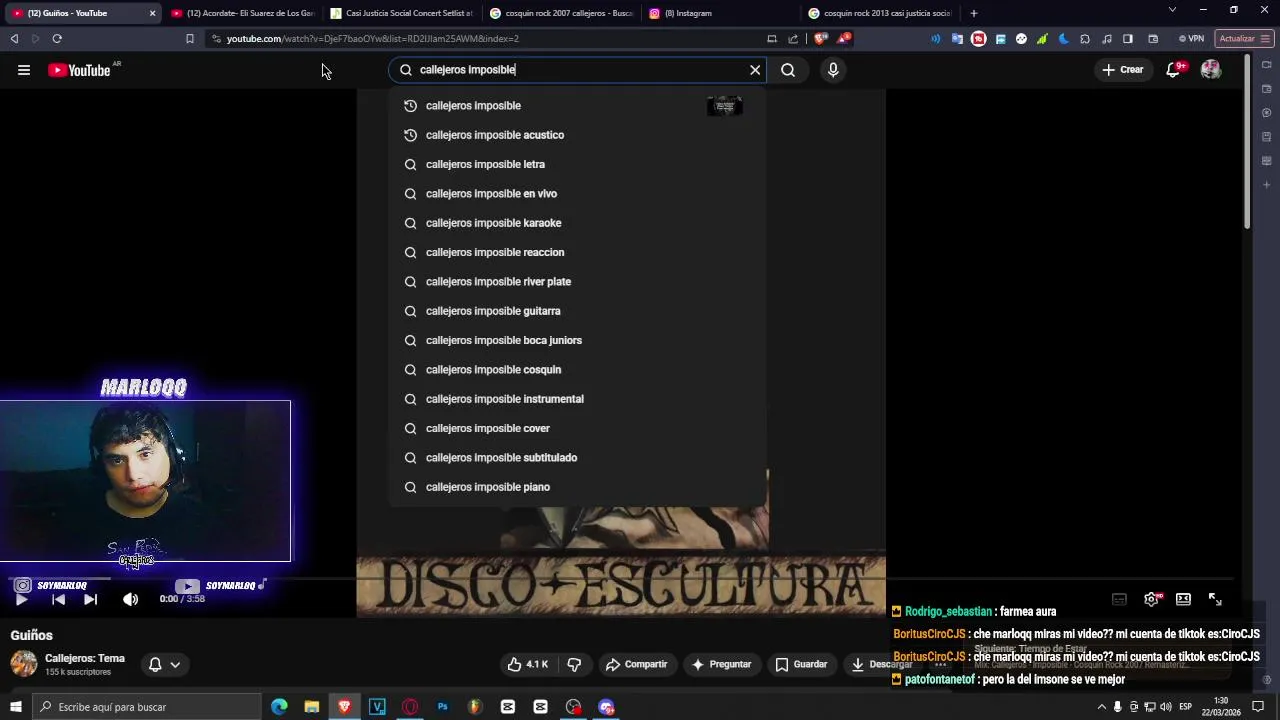Click the Windows taskbar search box

pos(146,707)
